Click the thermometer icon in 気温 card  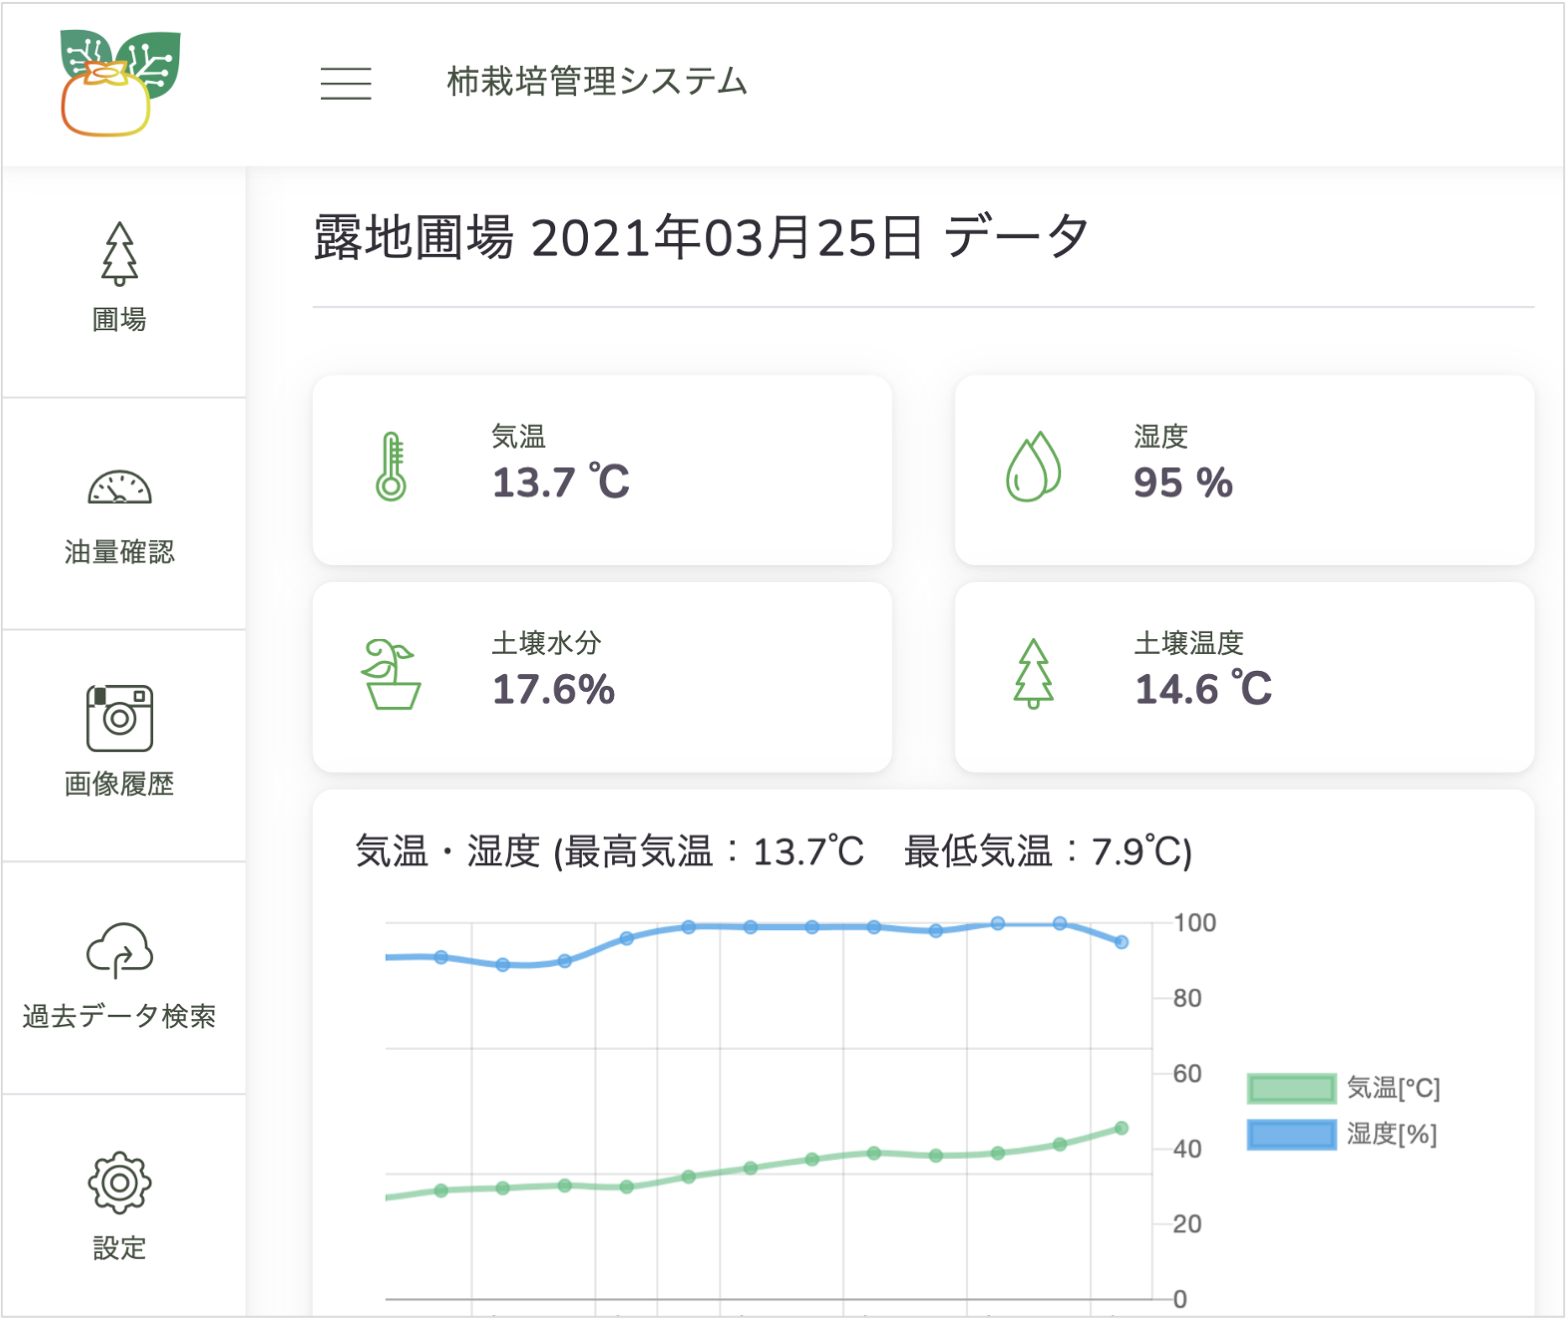click(x=391, y=467)
